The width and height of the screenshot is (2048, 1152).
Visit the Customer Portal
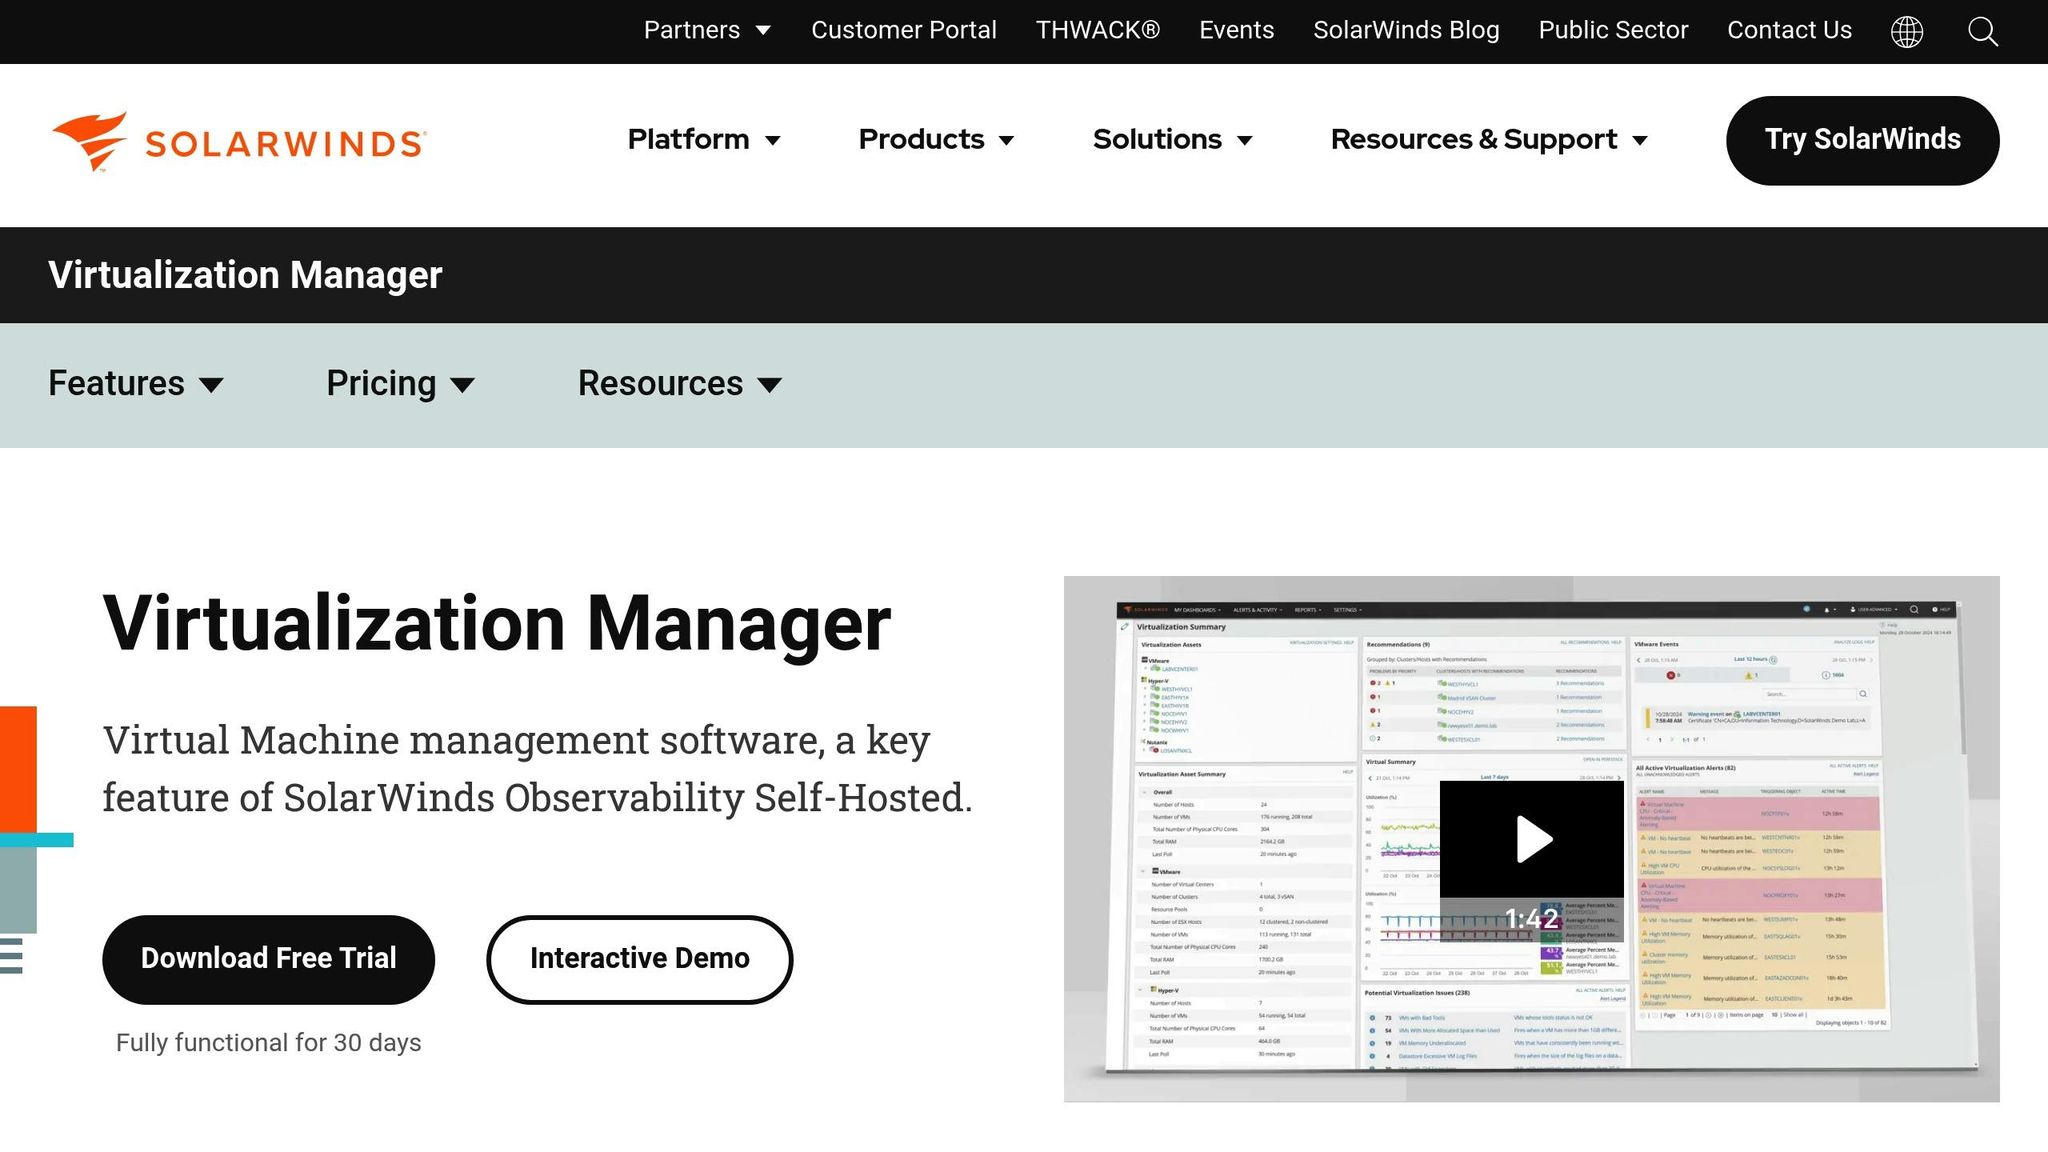(x=904, y=30)
